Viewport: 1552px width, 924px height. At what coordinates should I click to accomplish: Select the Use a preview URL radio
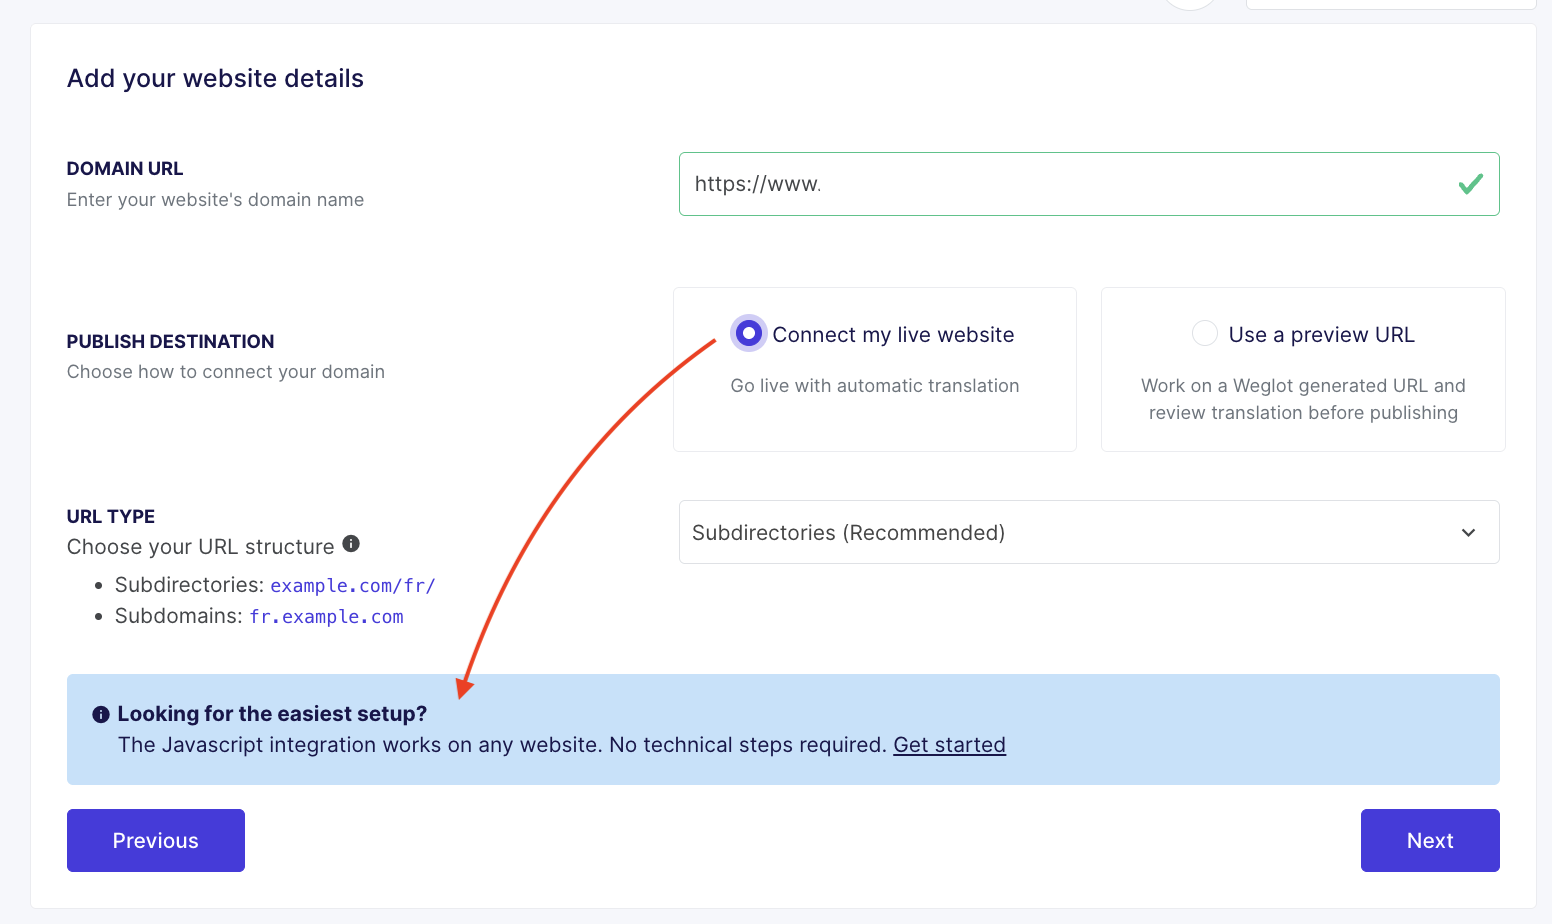(1205, 333)
